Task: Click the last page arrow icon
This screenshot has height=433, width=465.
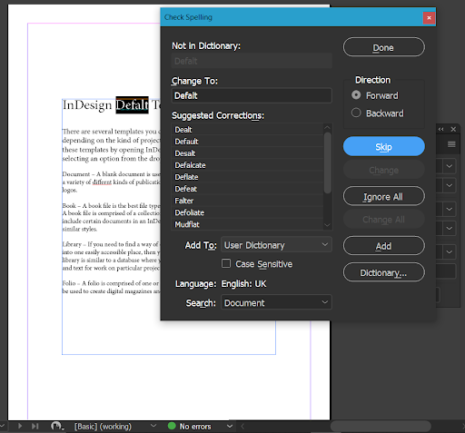Action: tap(35, 426)
